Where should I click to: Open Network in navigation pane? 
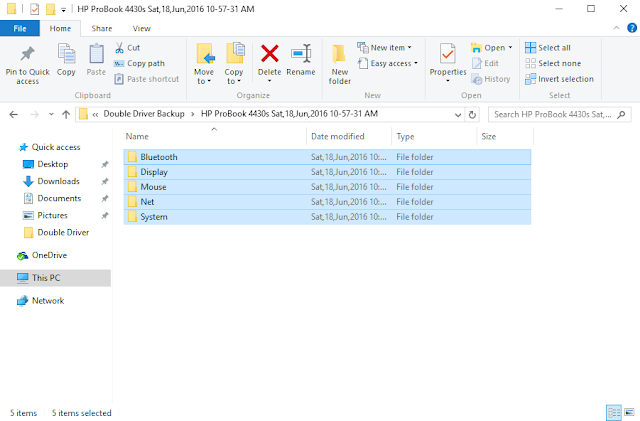[48, 301]
